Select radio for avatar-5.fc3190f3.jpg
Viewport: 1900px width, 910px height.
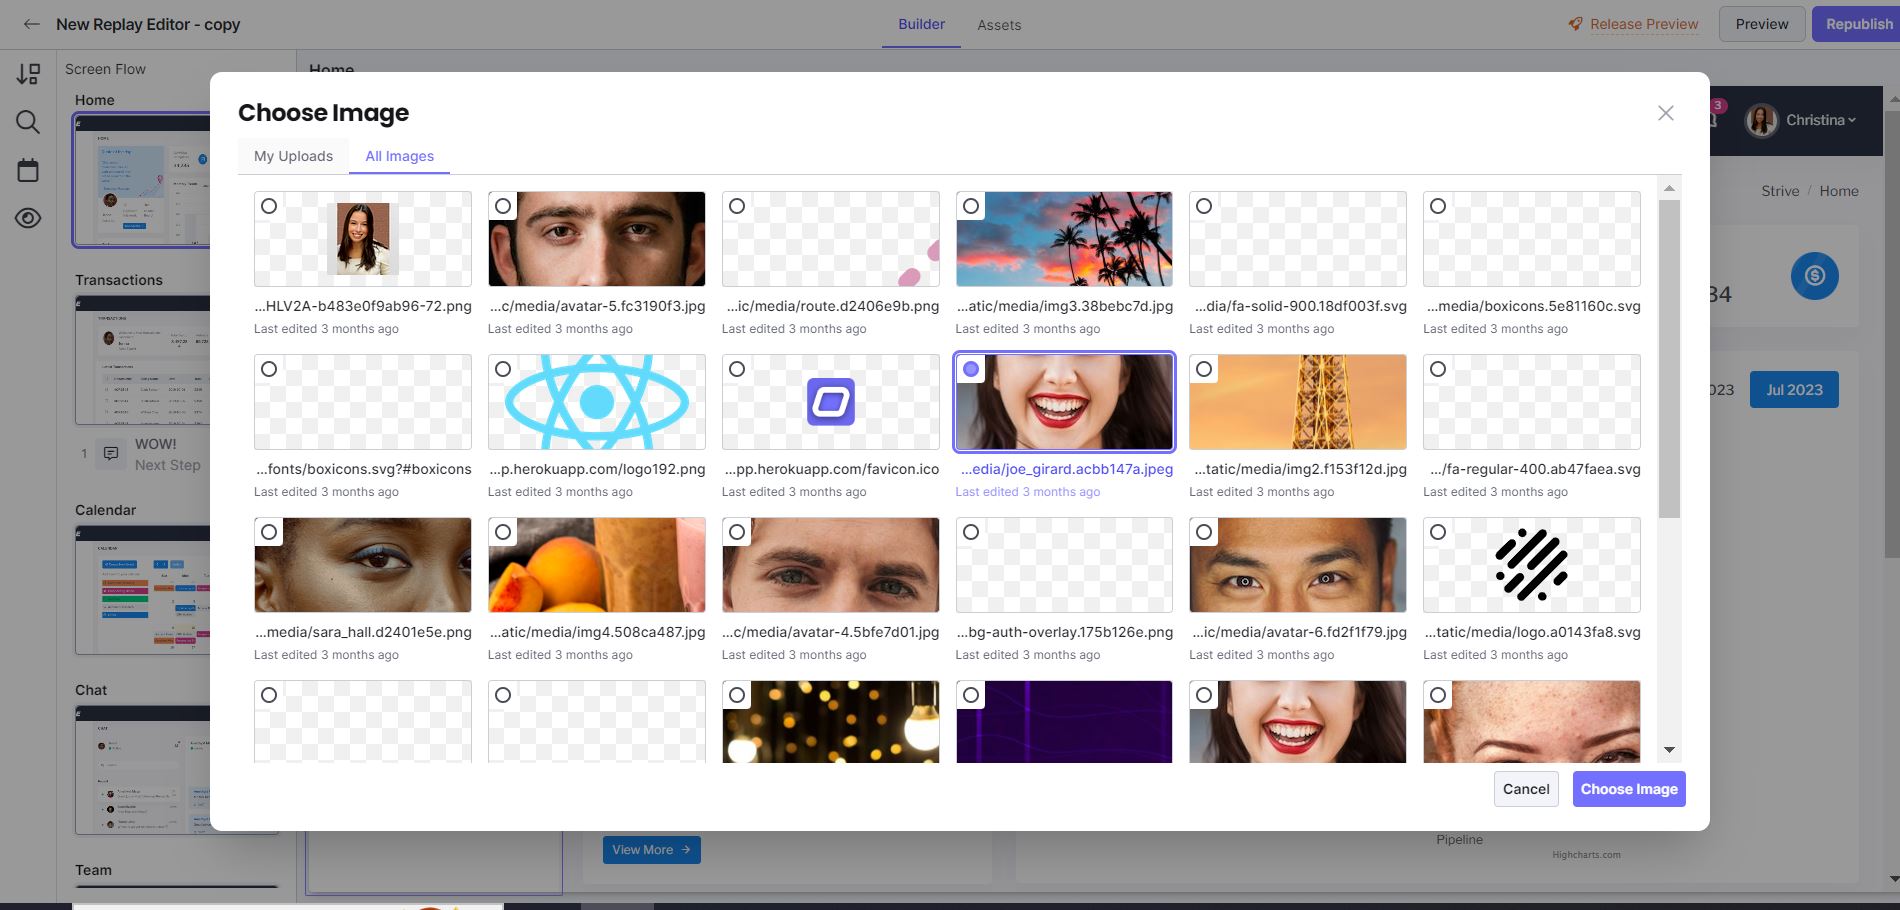coord(503,206)
